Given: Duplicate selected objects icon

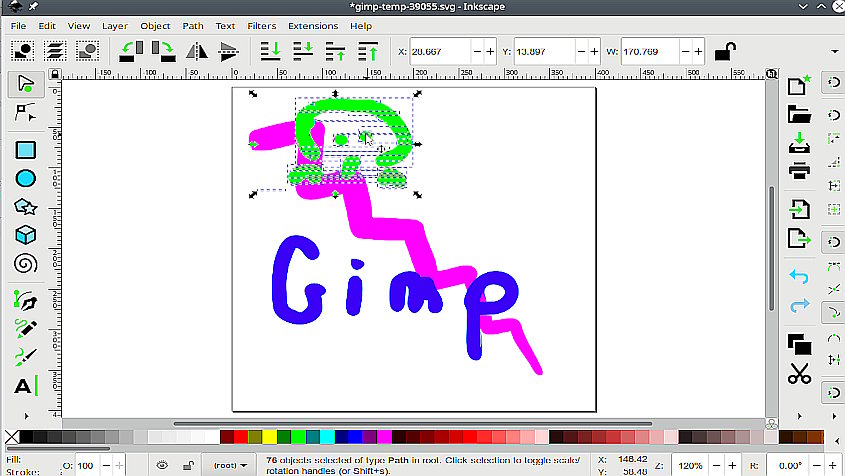Looking at the screenshot, I should tap(799, 344).
